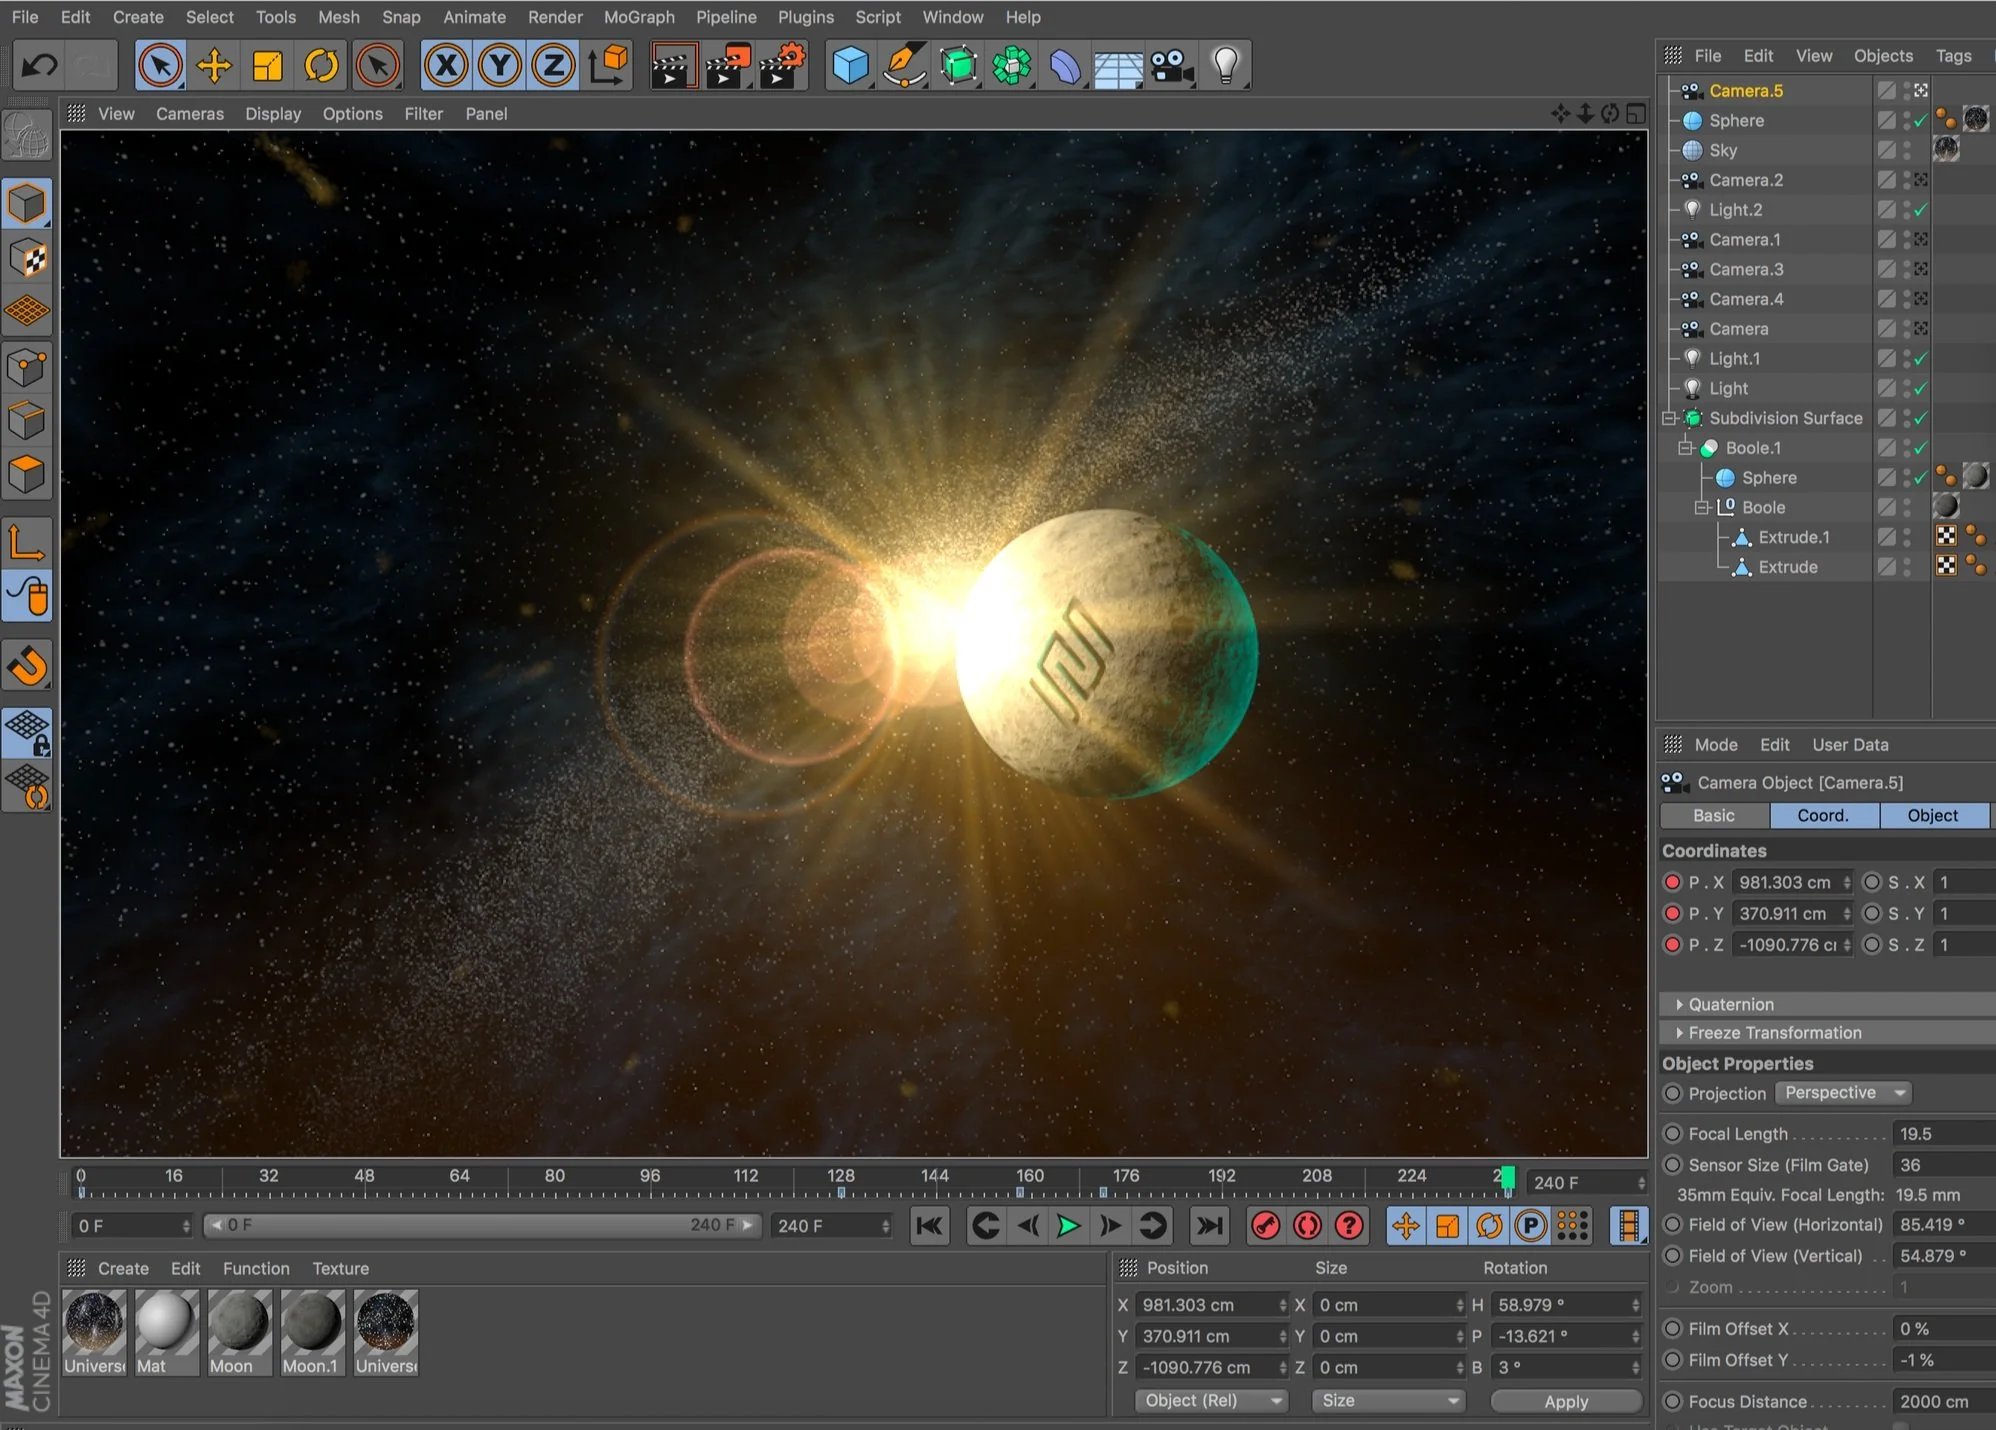Expand the Quaternion section
Screen dimensions: 1996x1430
[x=1680, y=1004]
